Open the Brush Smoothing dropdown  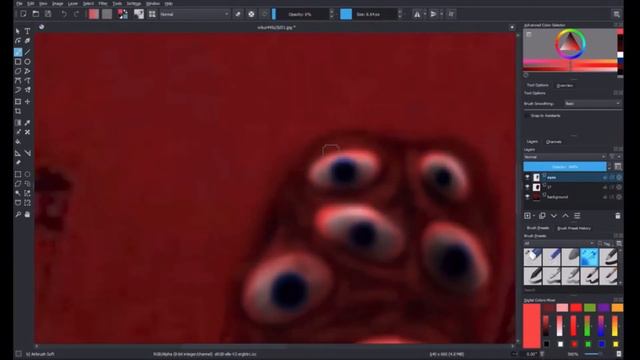[x=593, y=104]
